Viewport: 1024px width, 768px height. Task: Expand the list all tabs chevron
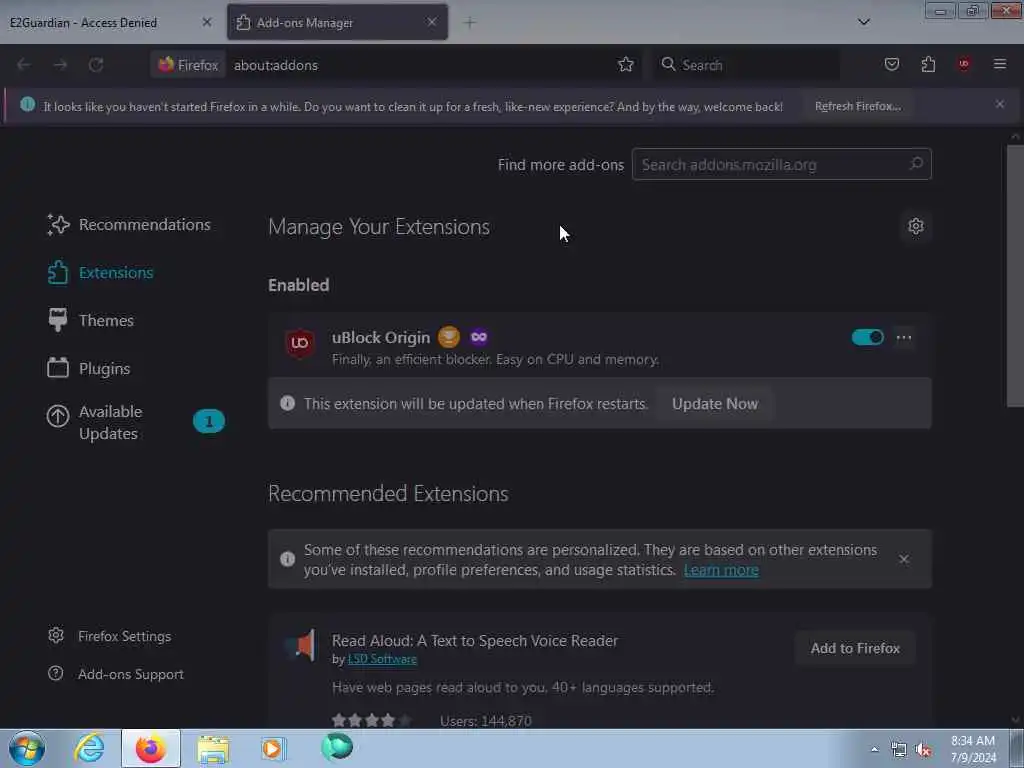click(863, 22)
